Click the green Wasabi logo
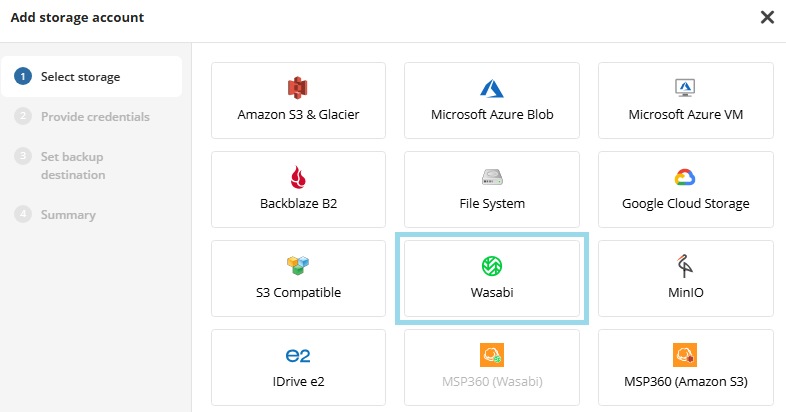 (x=492, y=266)
